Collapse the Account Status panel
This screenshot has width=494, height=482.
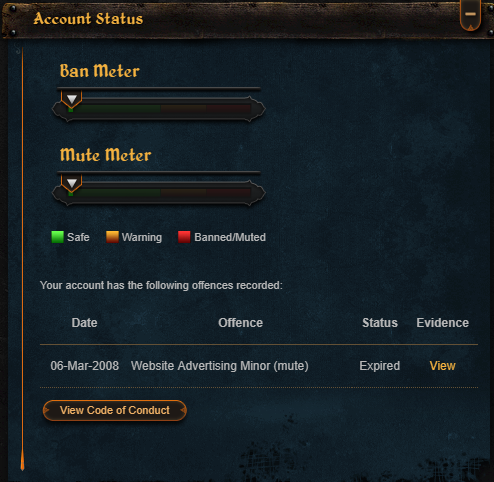point(470,15)
